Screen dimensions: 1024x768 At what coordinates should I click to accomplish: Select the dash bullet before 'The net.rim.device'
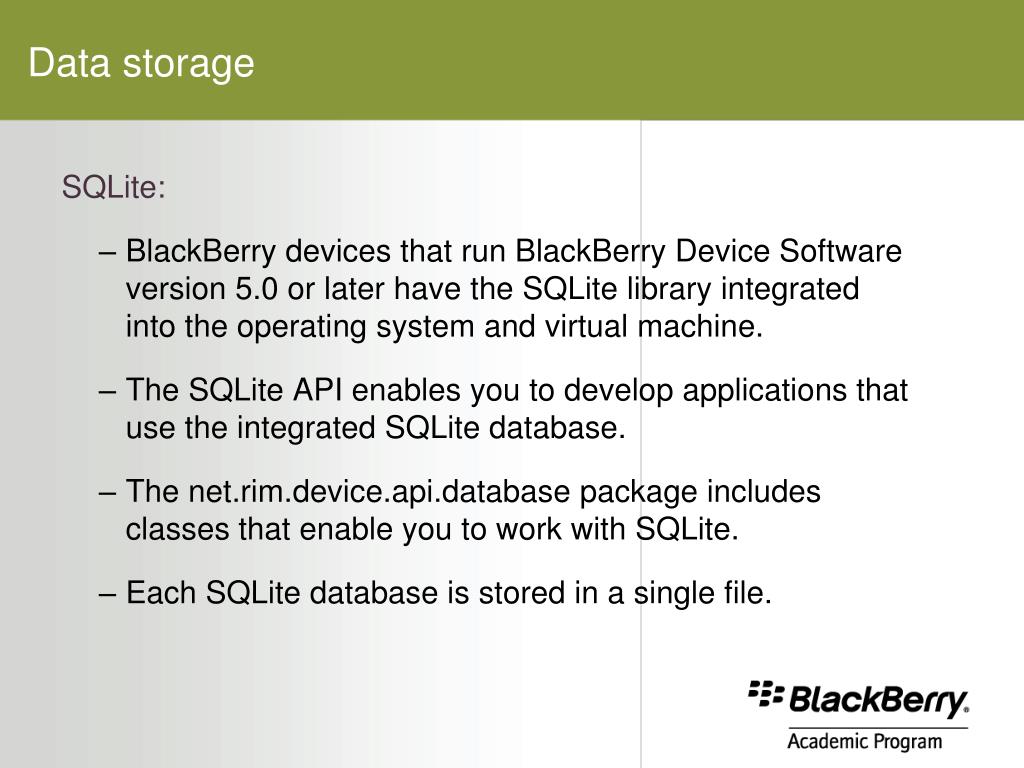pos(107,493)
